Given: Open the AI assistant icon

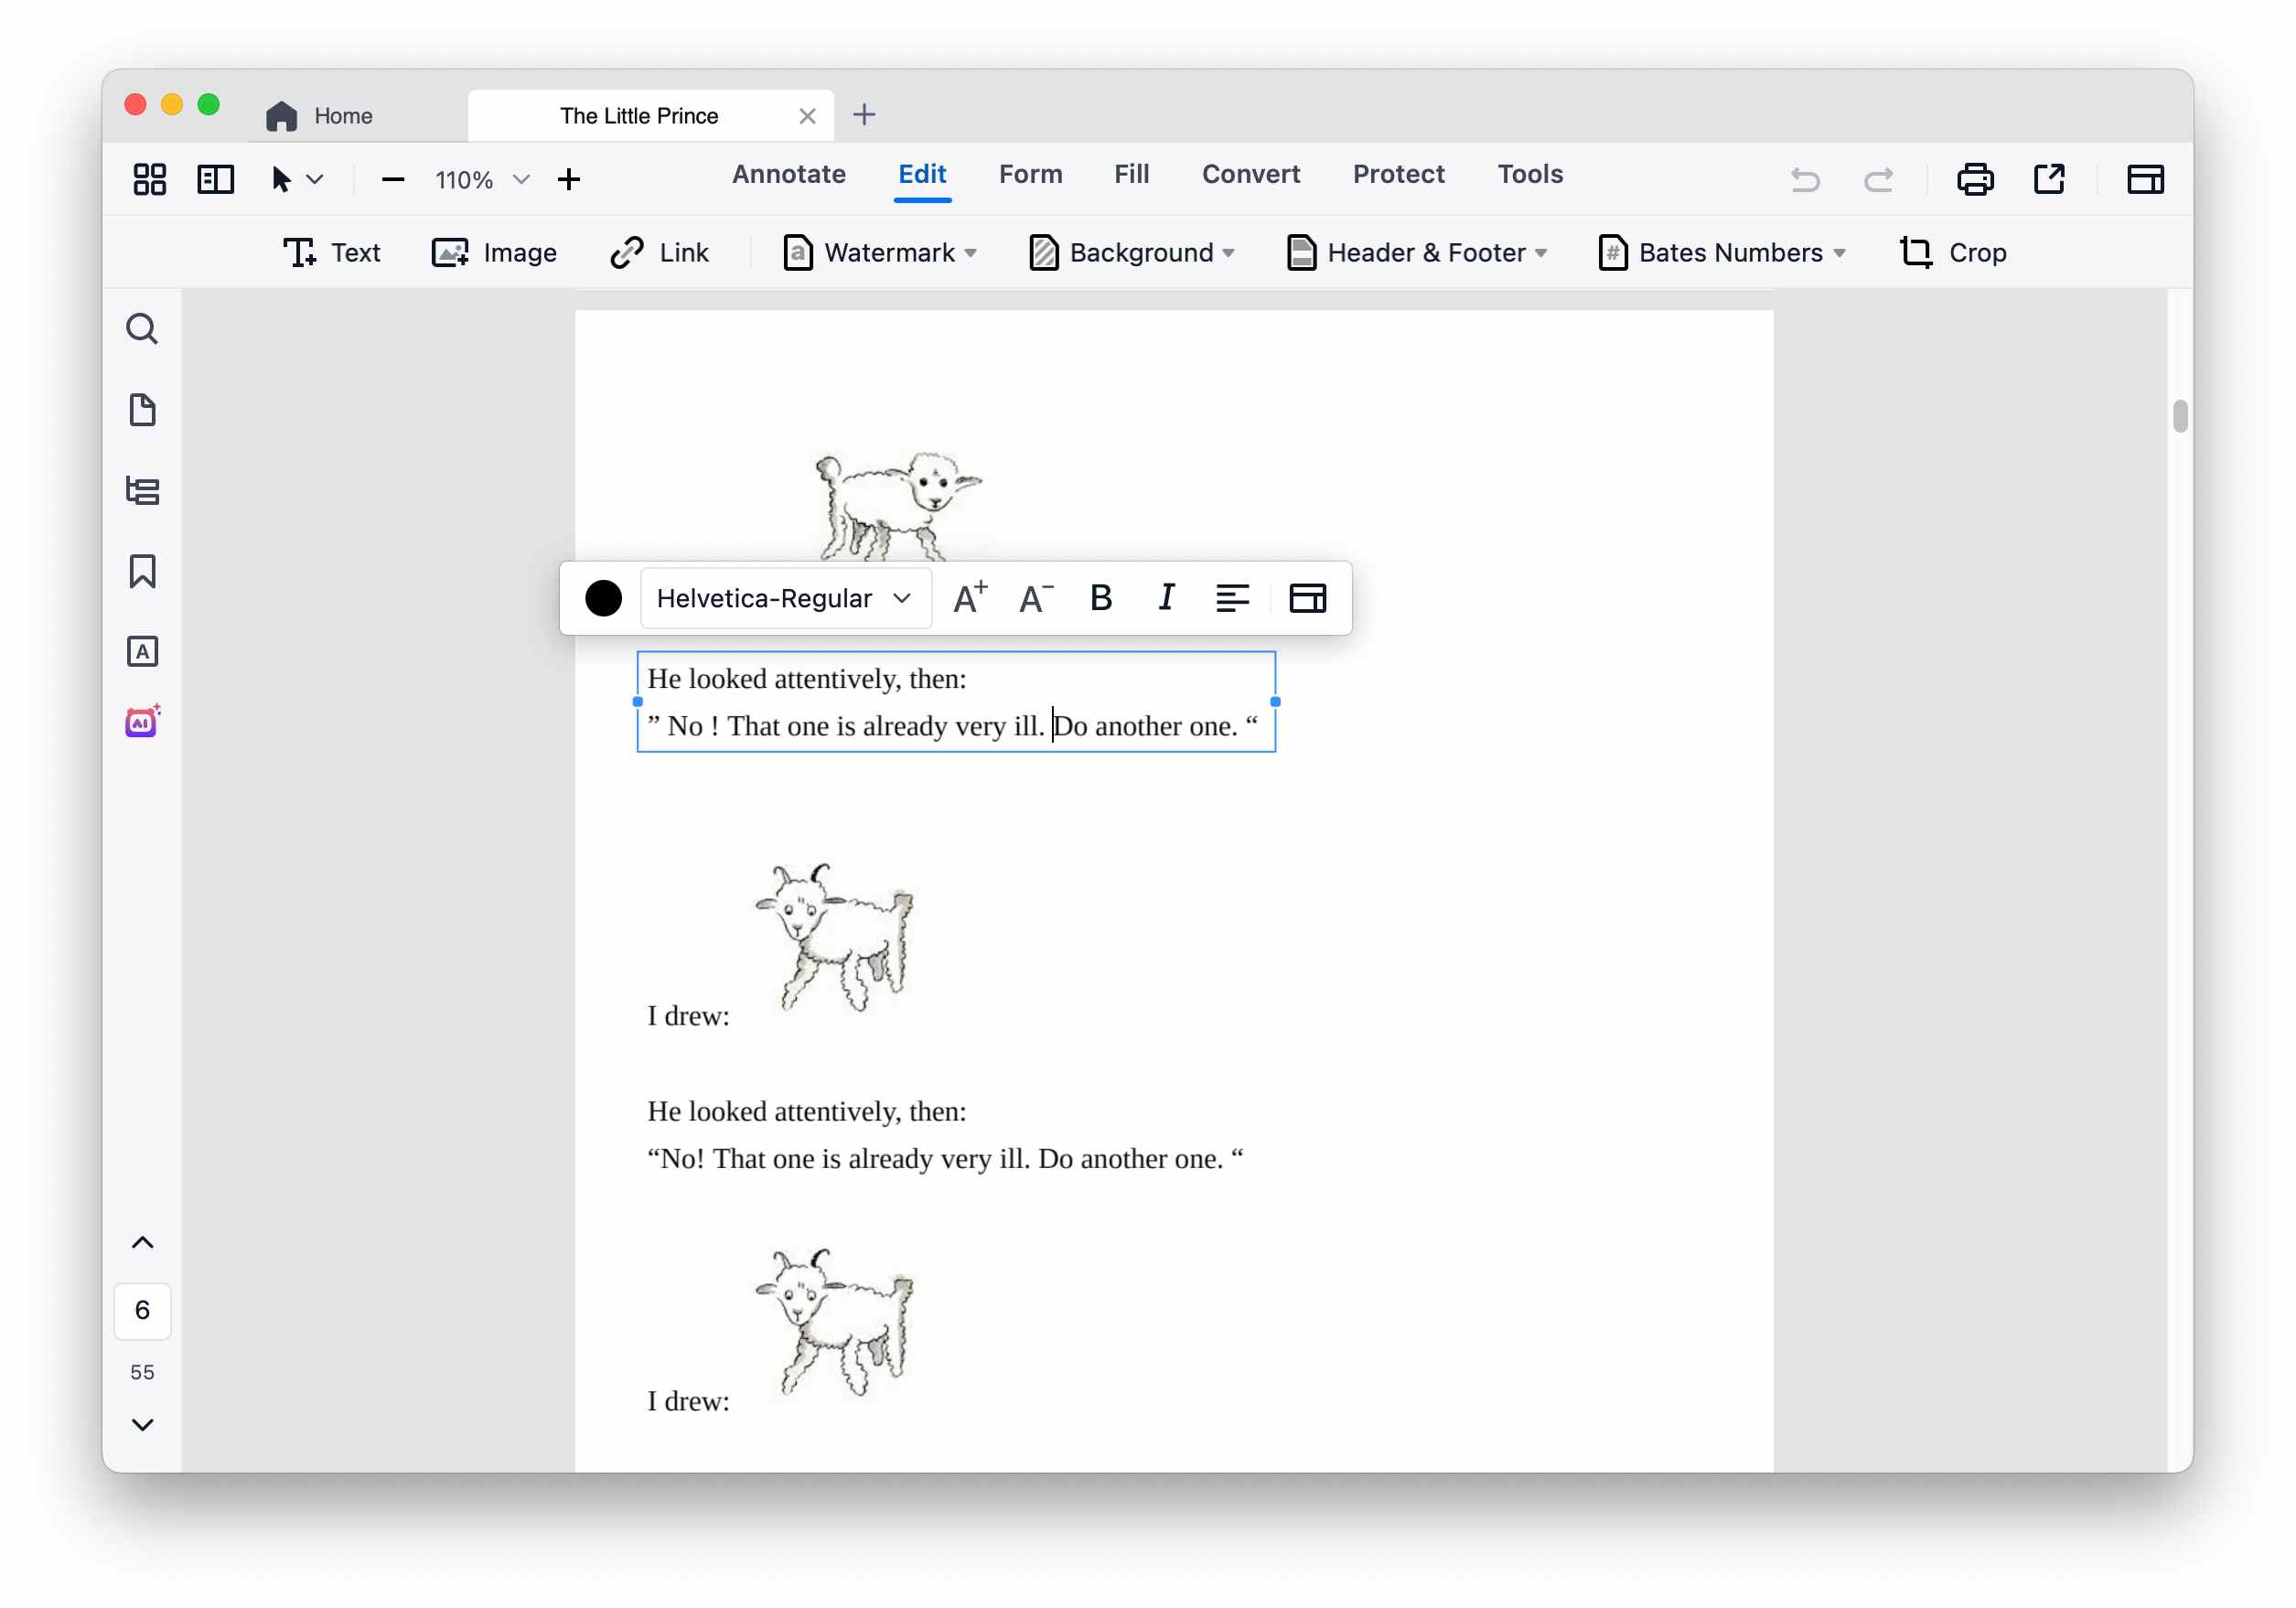Looking at the screenshot, I should 142,722.
